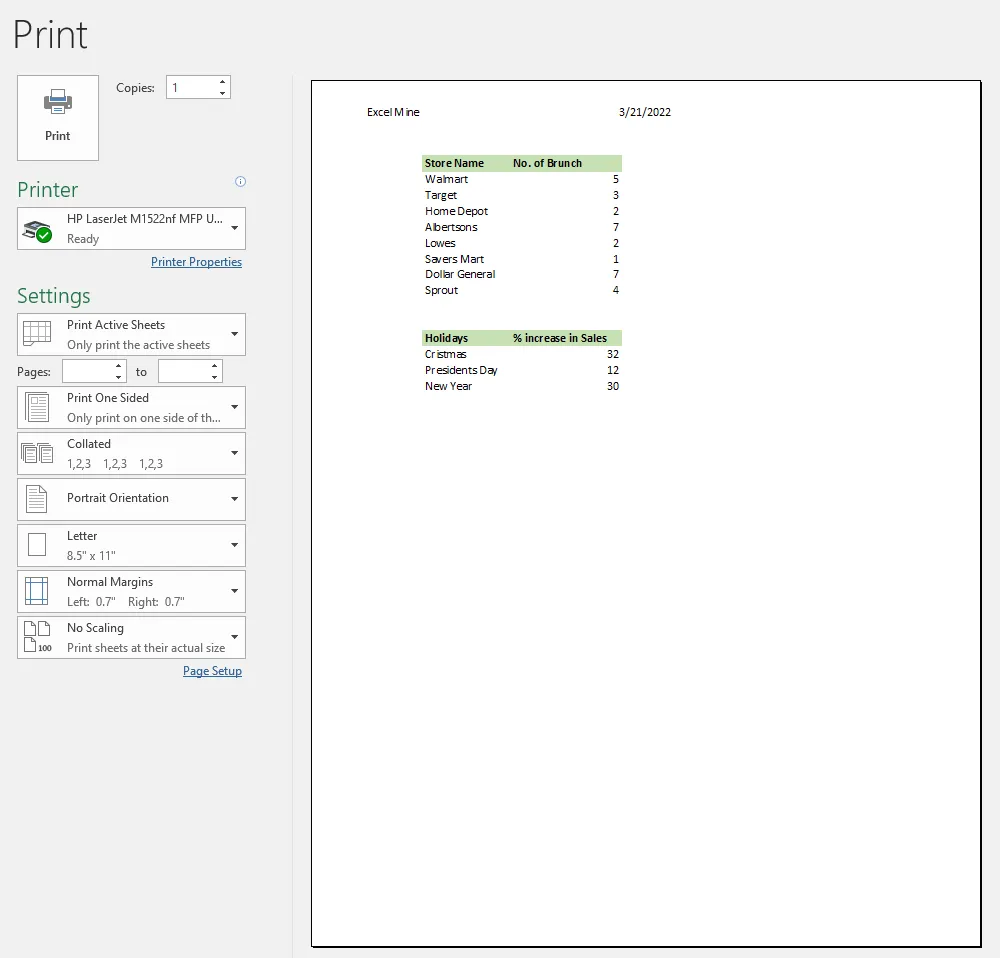Click the Albertsons row in preview
The image size is (1000, 958).
click(522, 227)
